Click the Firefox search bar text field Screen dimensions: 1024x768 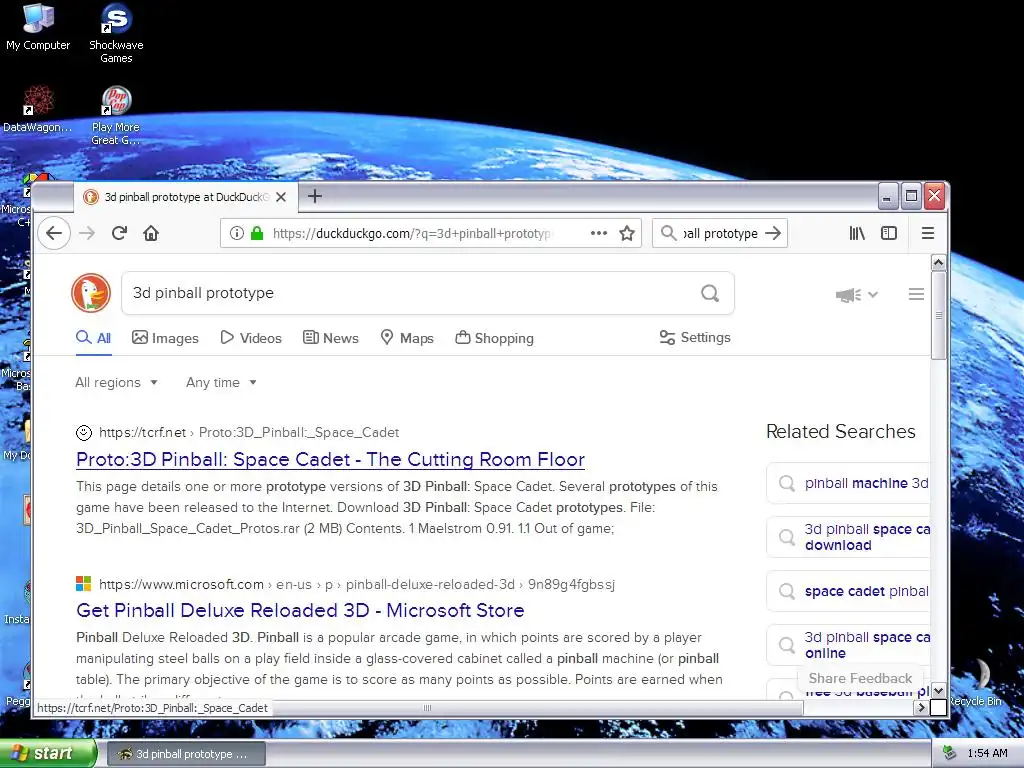coord(720,233)
